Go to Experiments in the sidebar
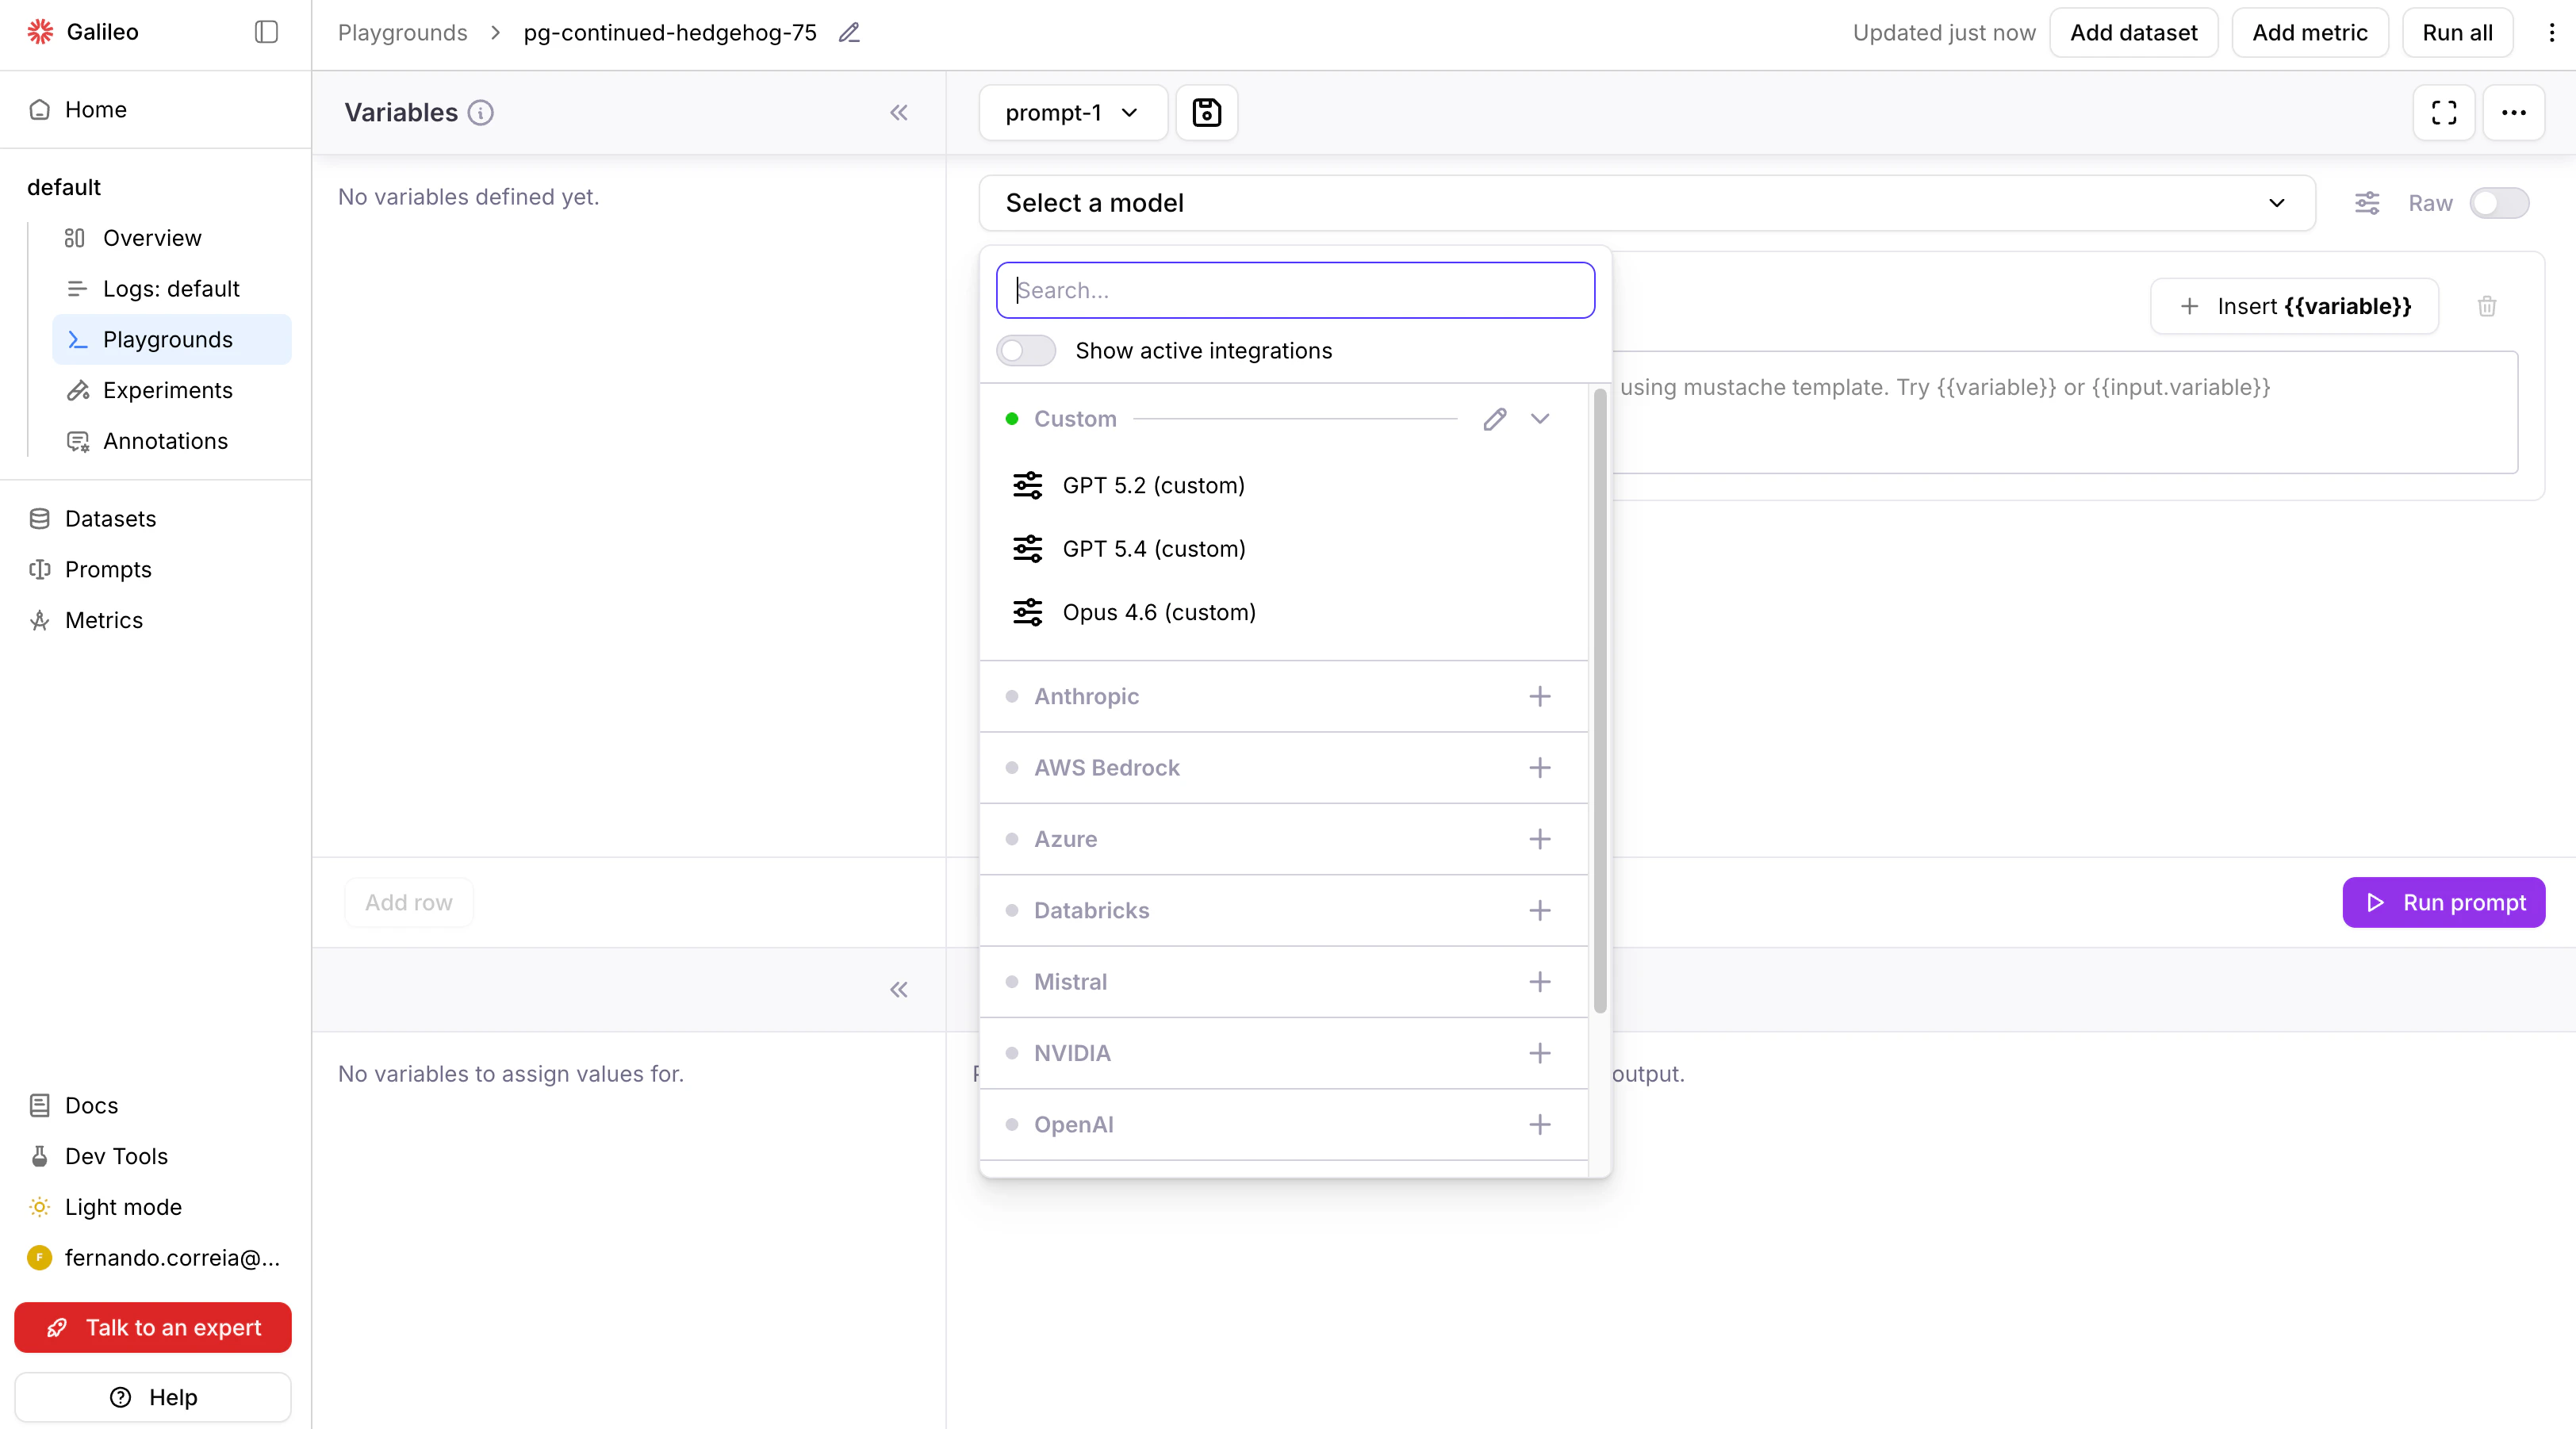 [x=167, y=390]
